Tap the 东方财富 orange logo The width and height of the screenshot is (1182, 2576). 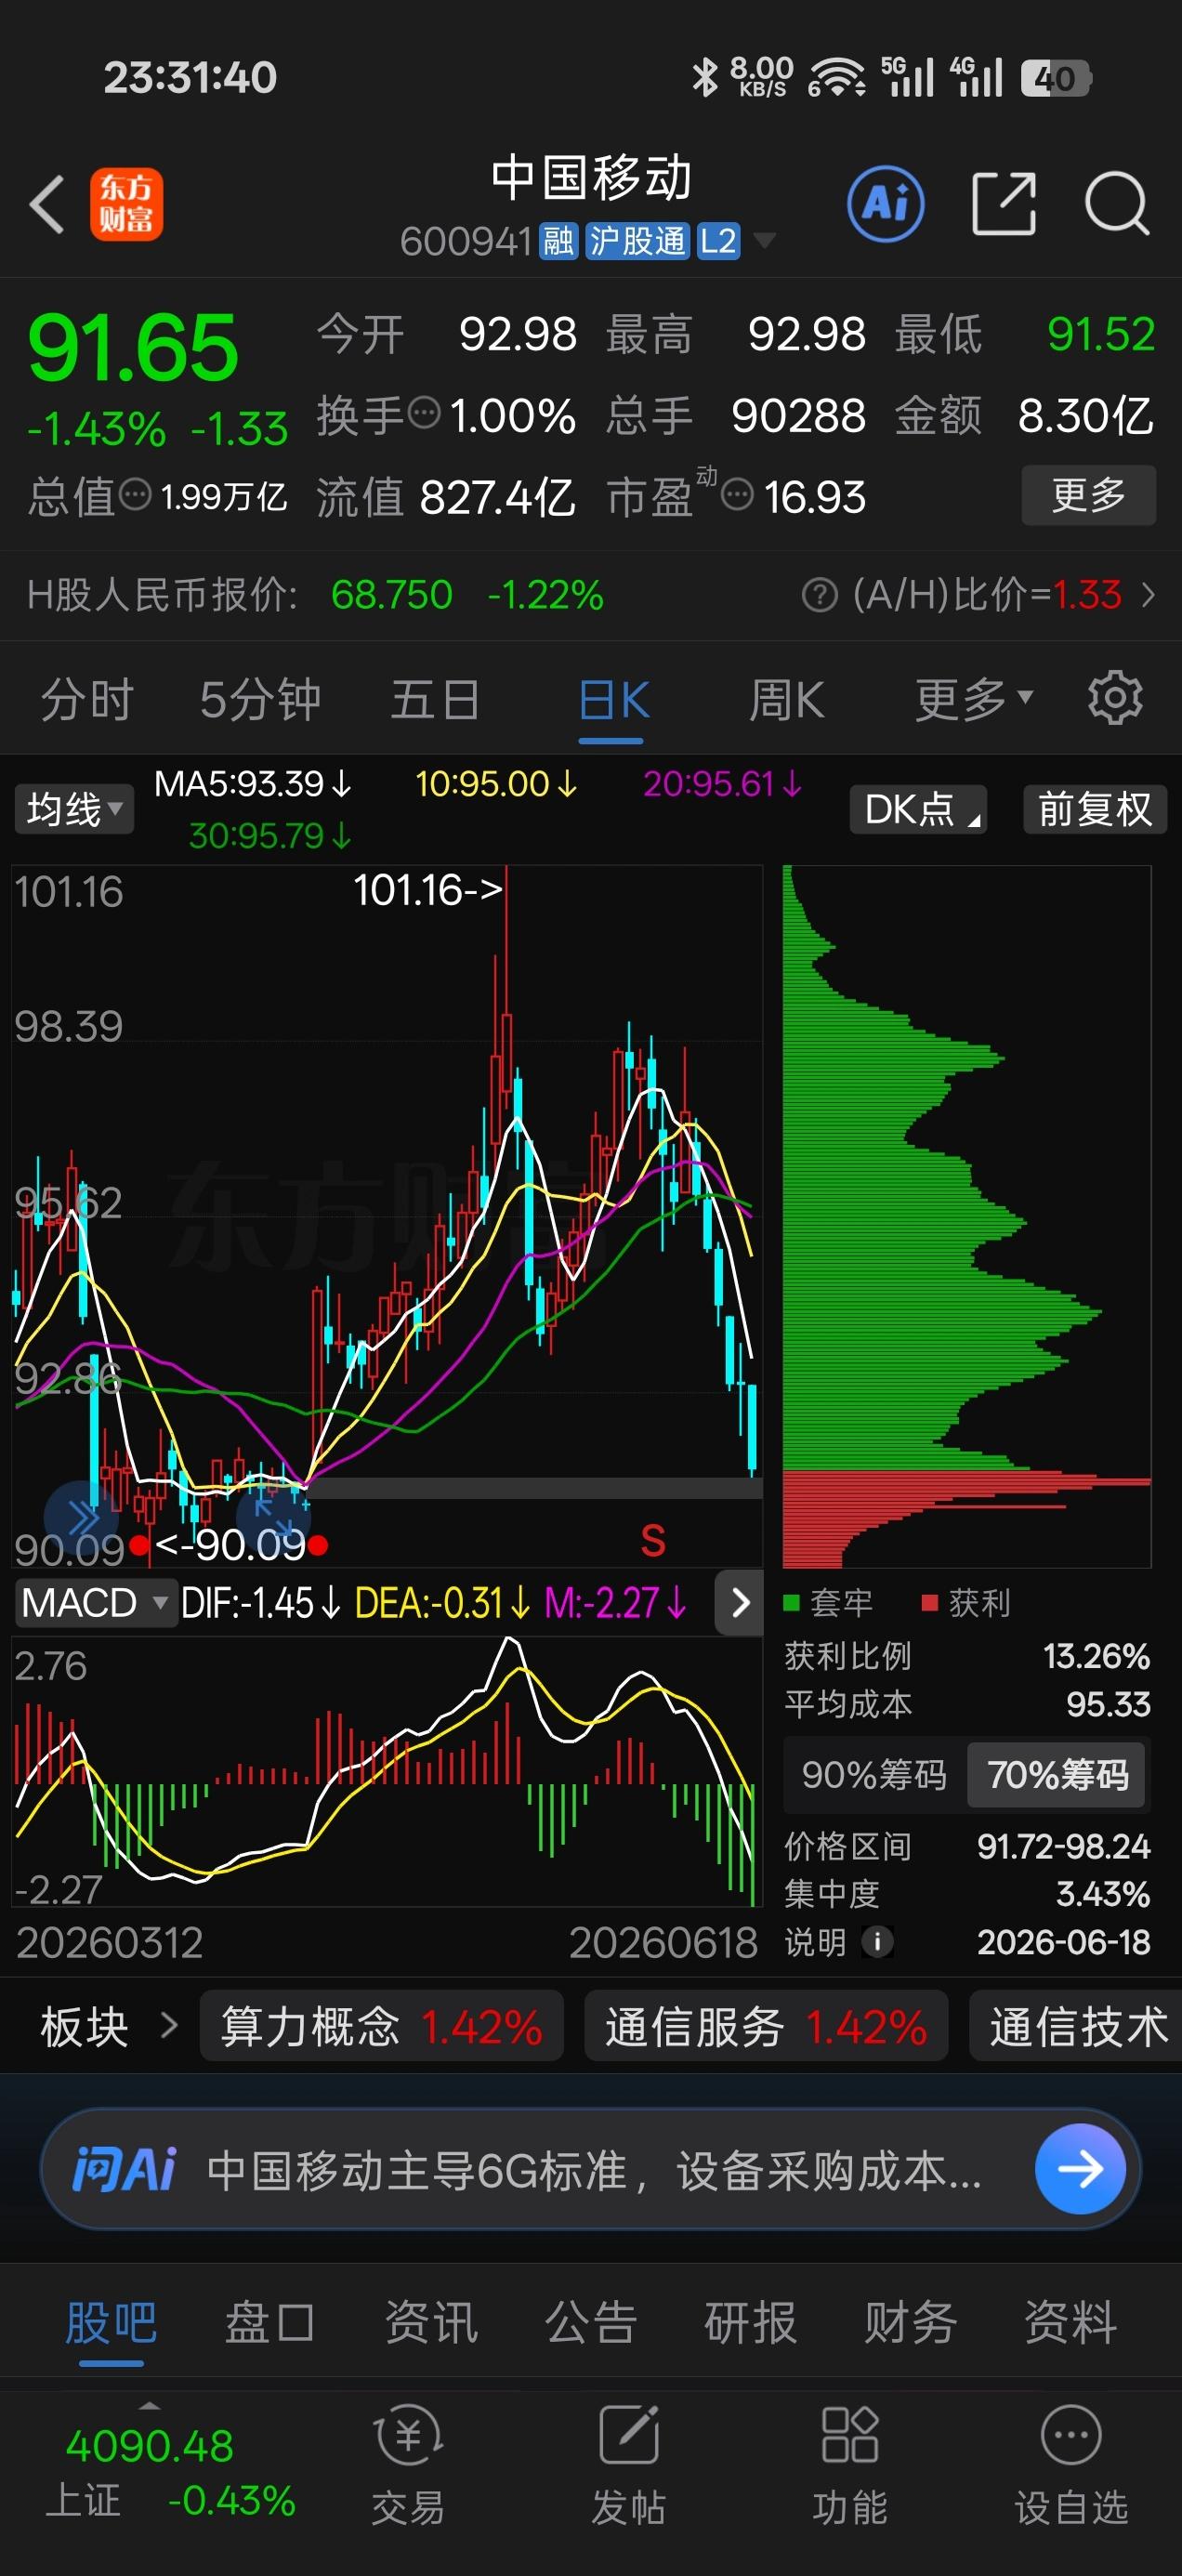click(126, 204)
